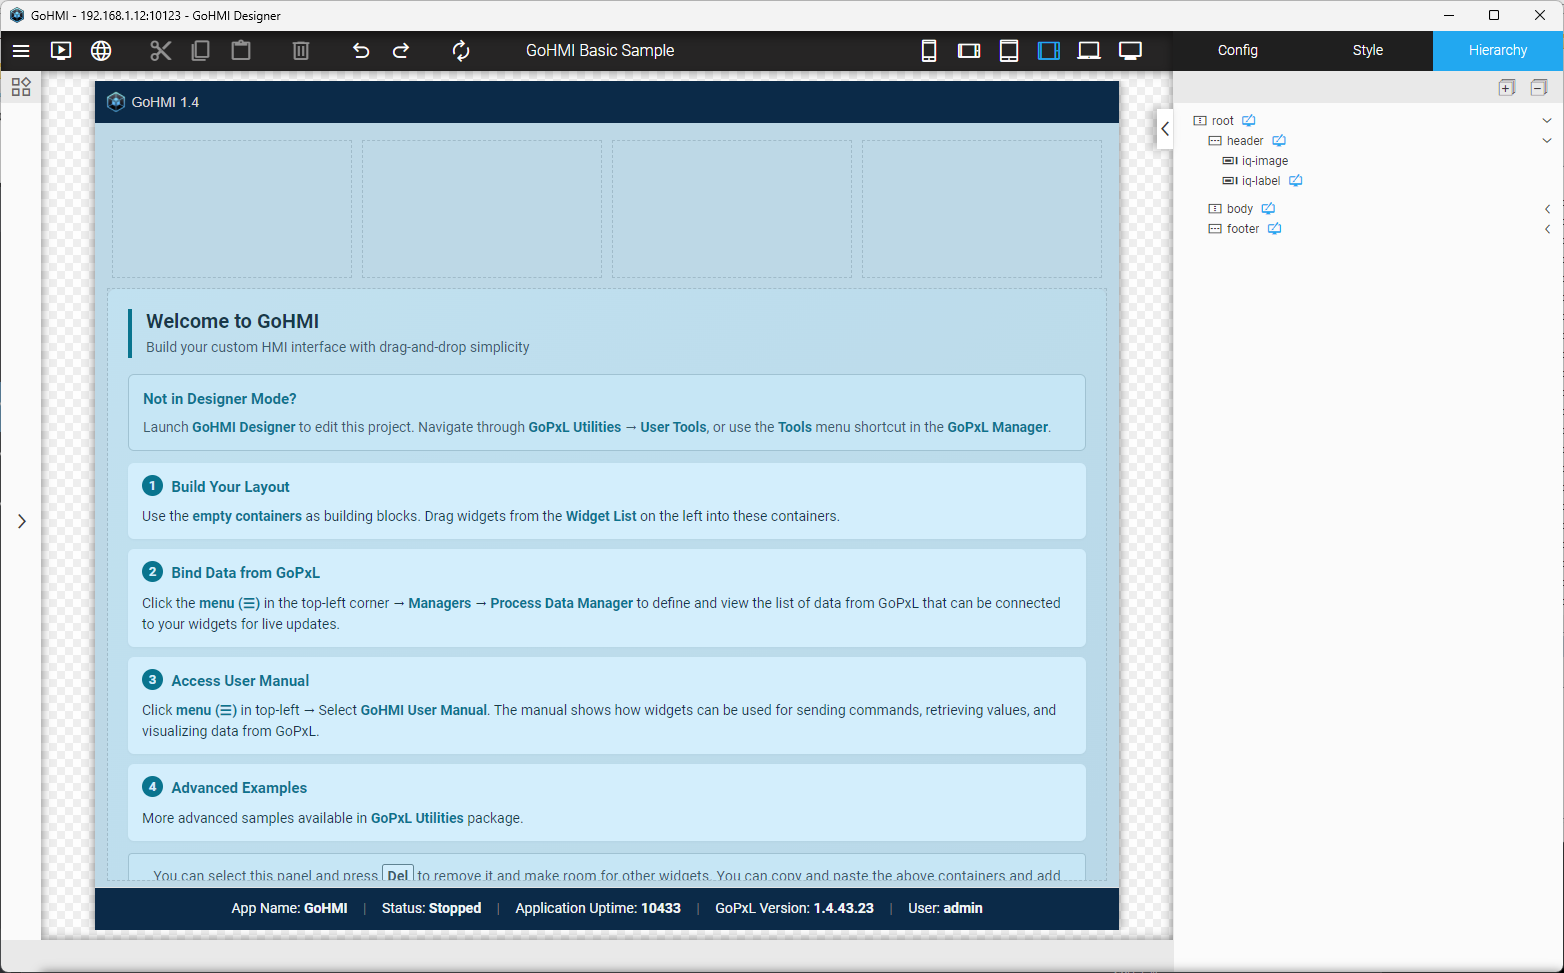Select the phone portrait screen size
The image size is (1564, 973).
point(929,51)
